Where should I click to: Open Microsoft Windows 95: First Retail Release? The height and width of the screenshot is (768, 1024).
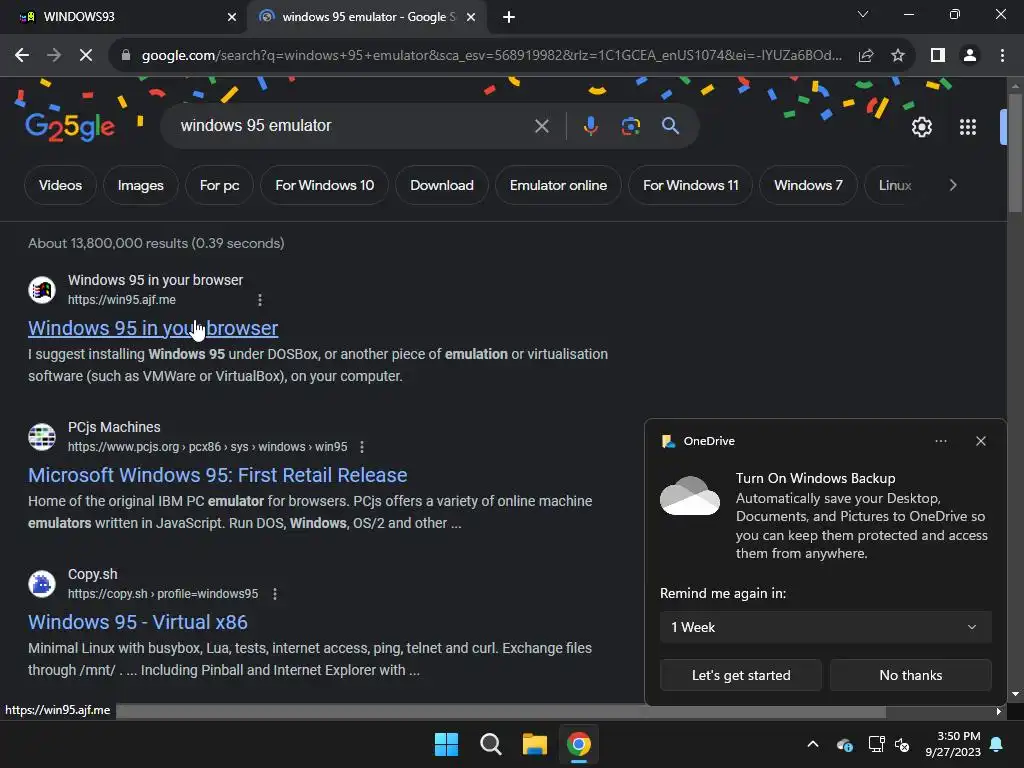217,475
